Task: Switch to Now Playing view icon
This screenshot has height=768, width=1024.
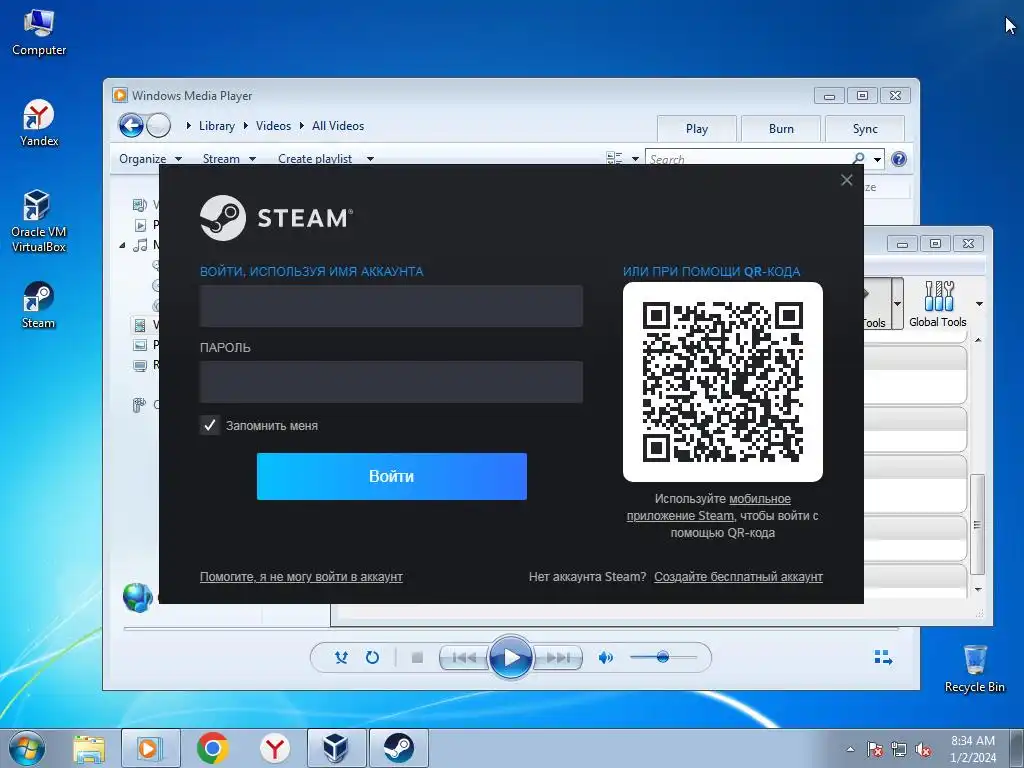Action: [883, 658]
